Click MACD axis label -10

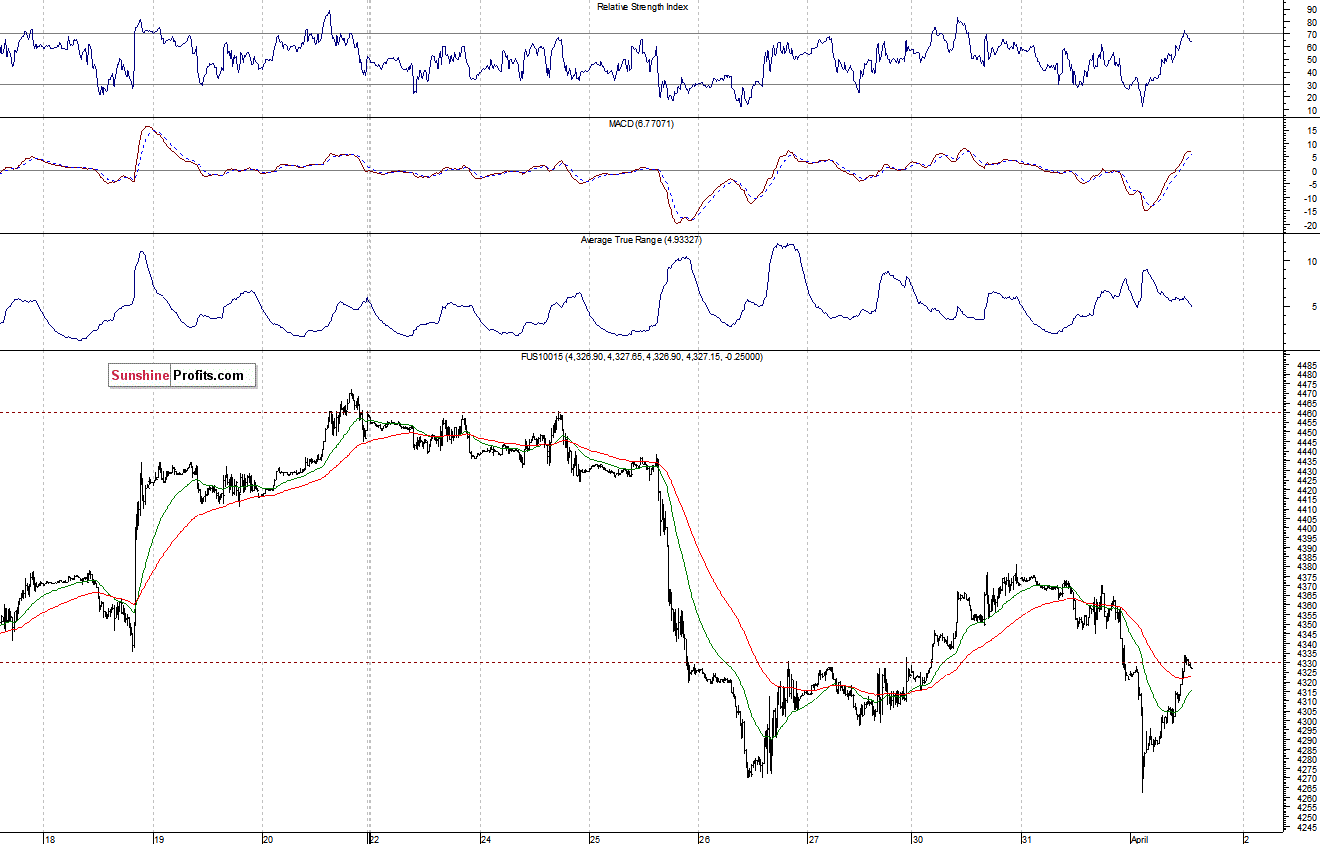click(x=1309, y=198)
